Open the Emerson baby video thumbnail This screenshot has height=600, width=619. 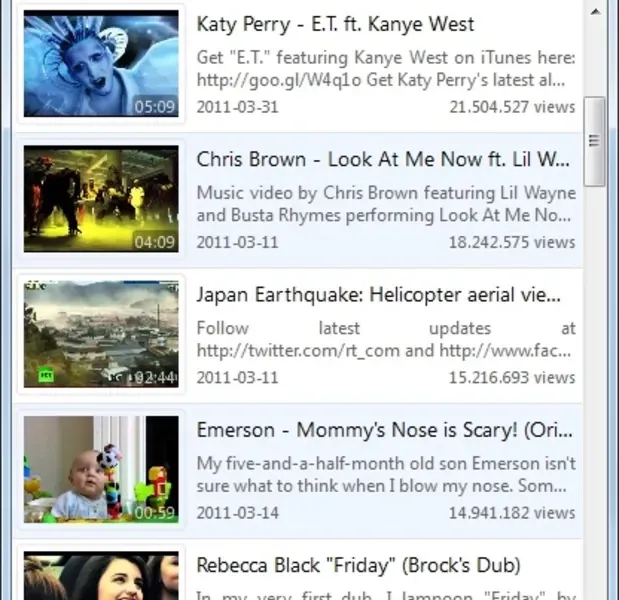[x=101, y=469]
